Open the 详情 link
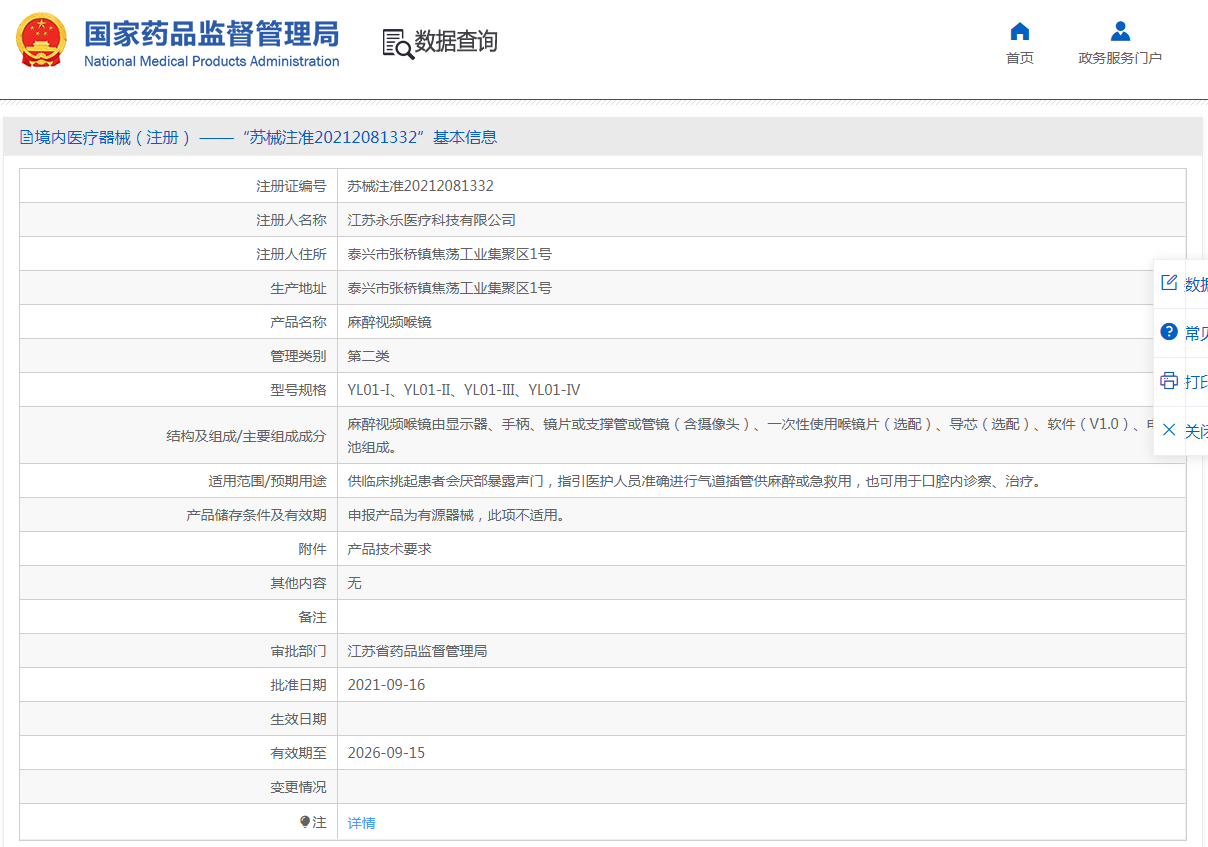Viewport: 1208px width, 847px height. point(362,823)
